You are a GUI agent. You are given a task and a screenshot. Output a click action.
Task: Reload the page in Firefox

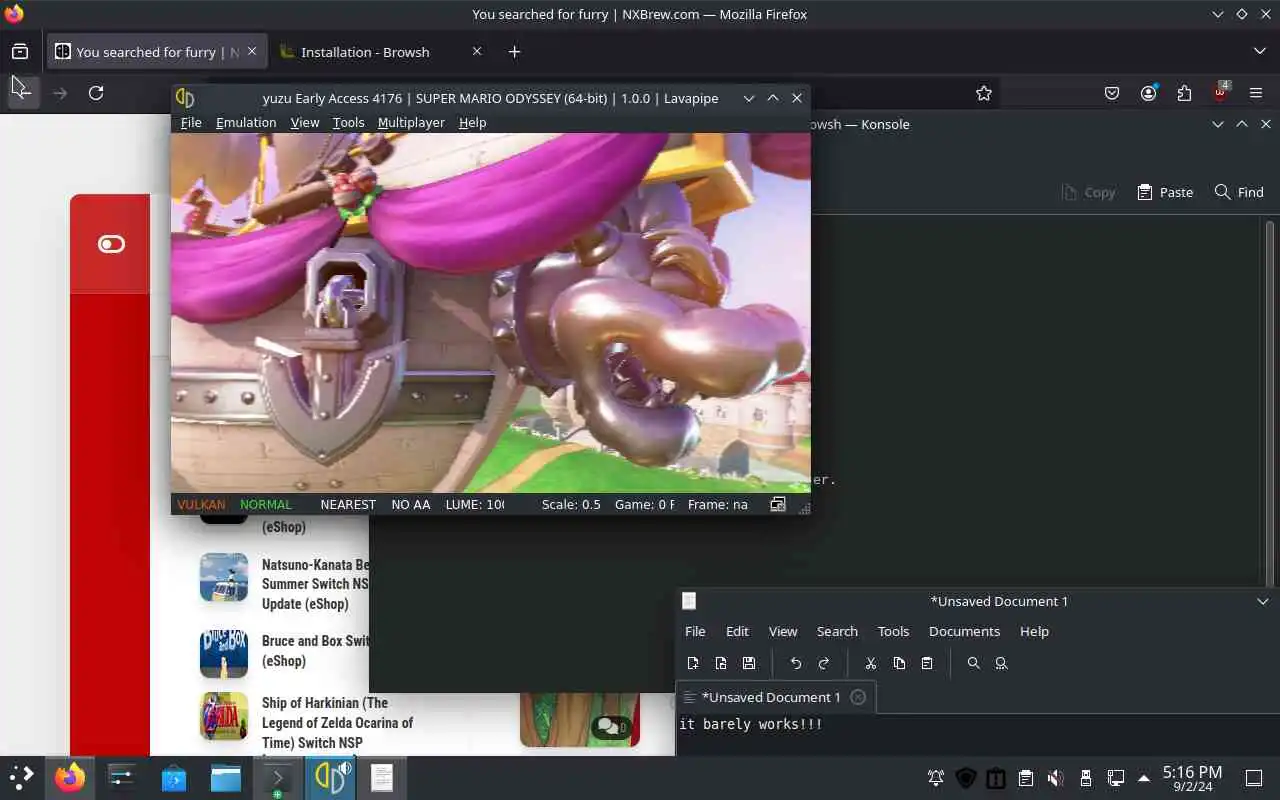click(96, 93)
